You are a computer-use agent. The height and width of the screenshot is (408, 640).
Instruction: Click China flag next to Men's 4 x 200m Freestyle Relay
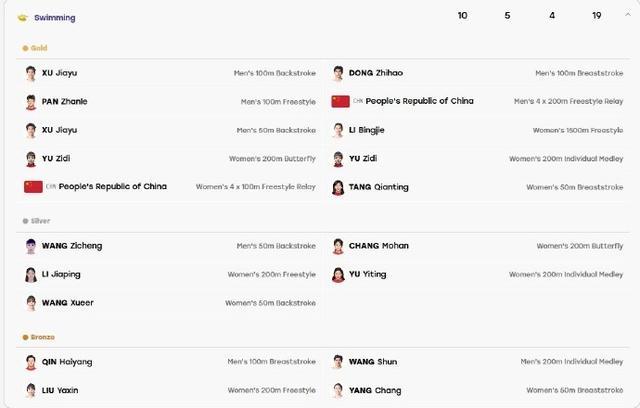[x=340, y=101]
